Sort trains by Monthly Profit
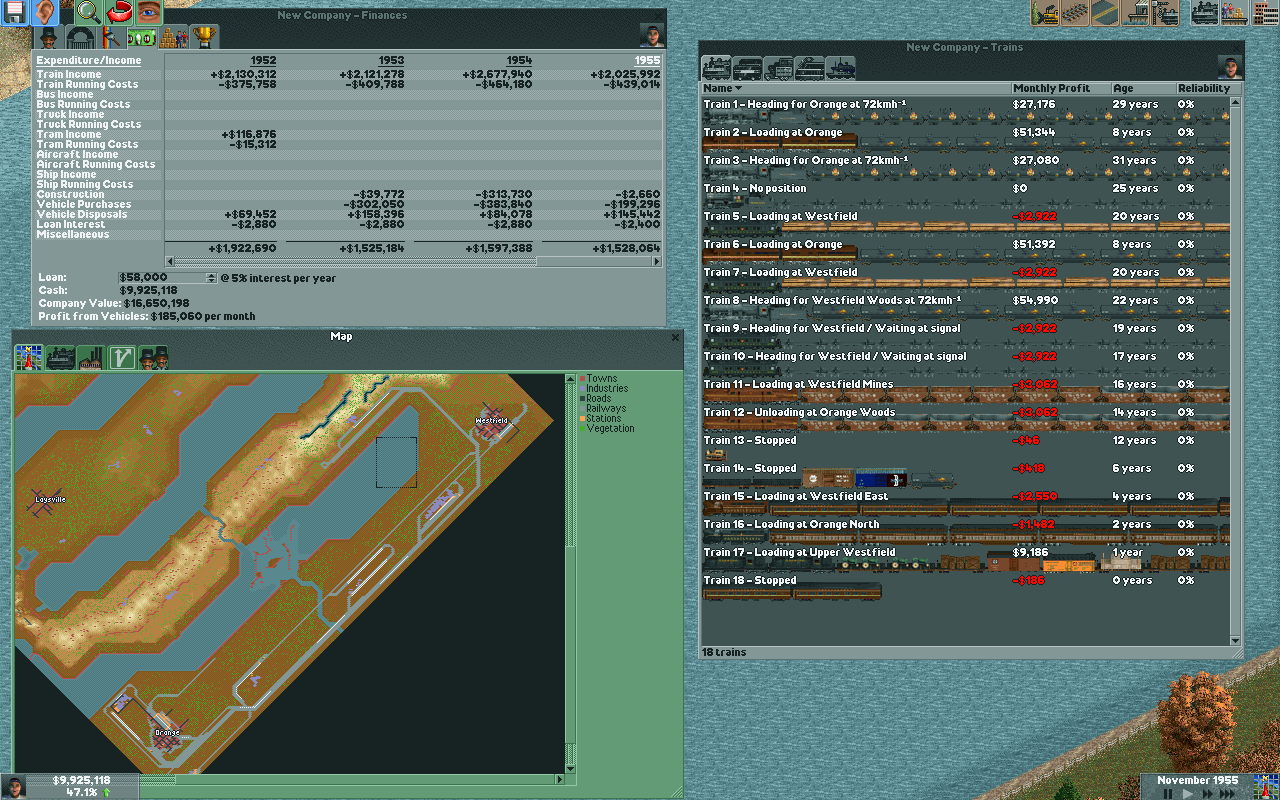1280x800 pixels. click(1061, 88)
